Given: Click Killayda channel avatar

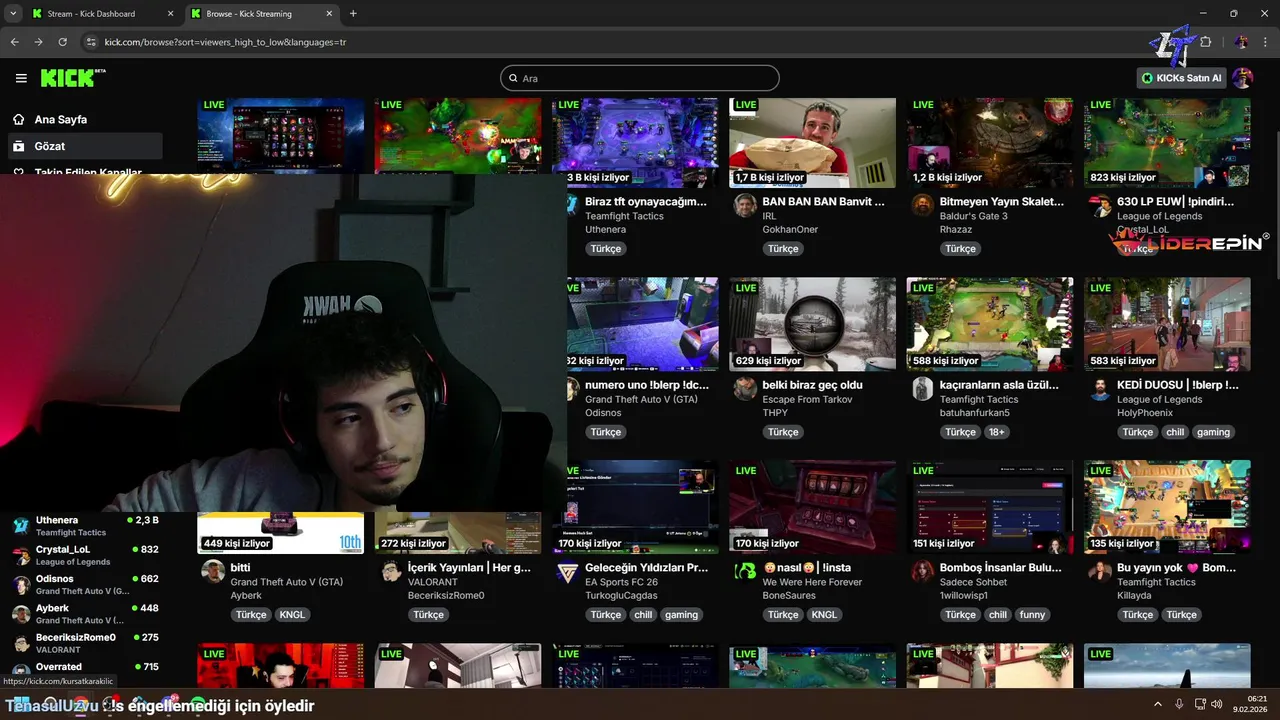Looking at the screenshot, I should [x=1099, y=571].
